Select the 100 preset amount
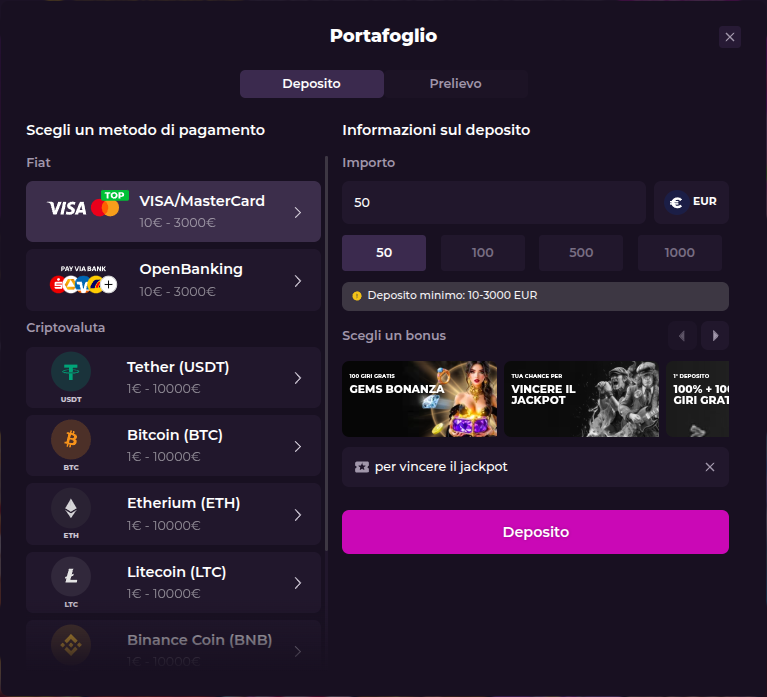This screenshot has width=767, height=697. pos(483,253)
